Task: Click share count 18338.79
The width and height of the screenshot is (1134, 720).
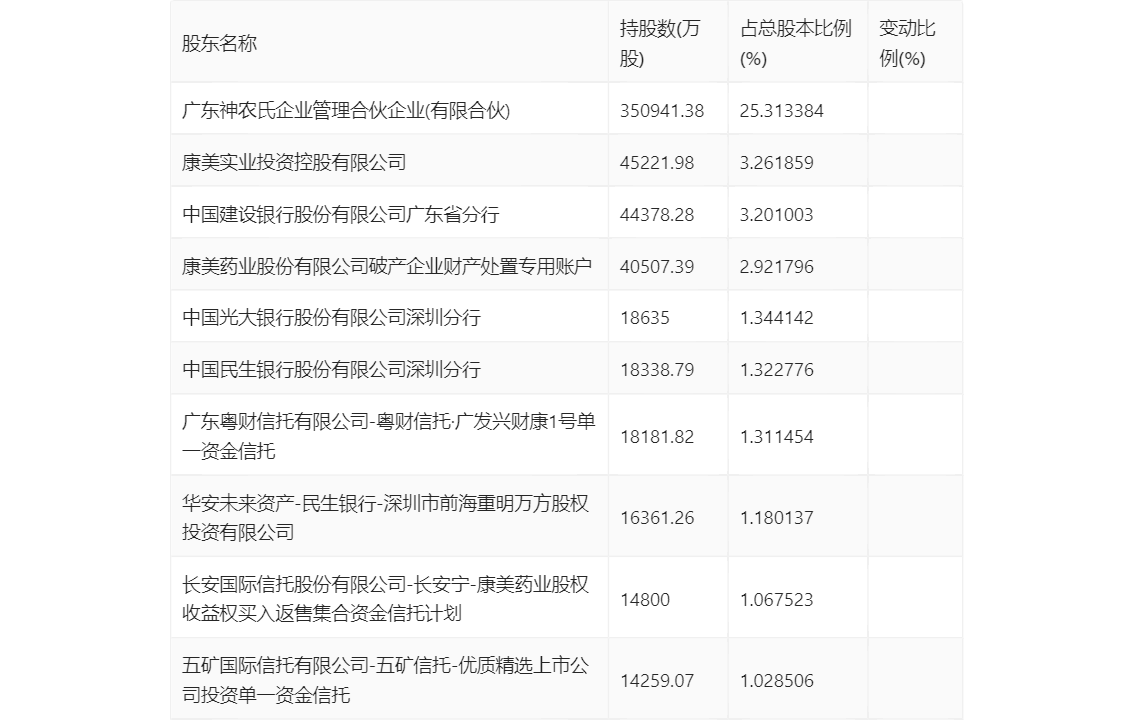Action: click(657, 370)
